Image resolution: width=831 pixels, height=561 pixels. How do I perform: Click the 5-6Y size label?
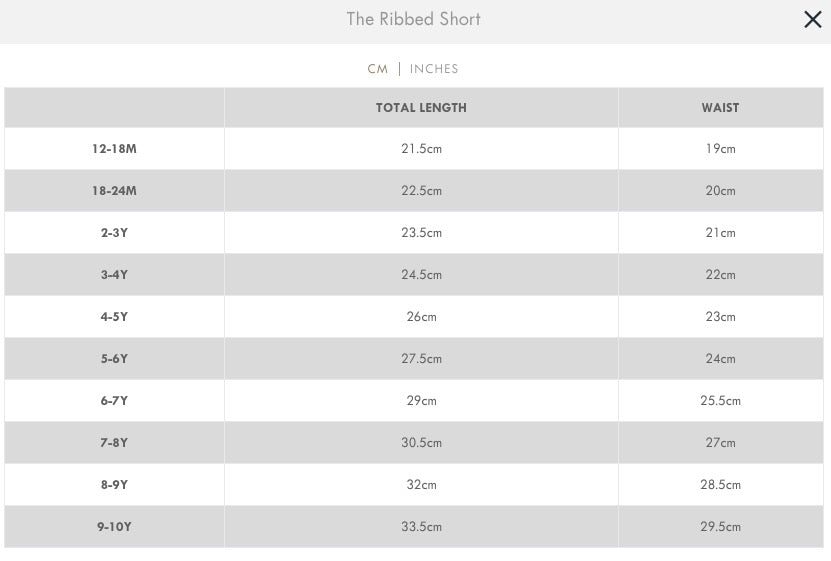coord(114,359)
